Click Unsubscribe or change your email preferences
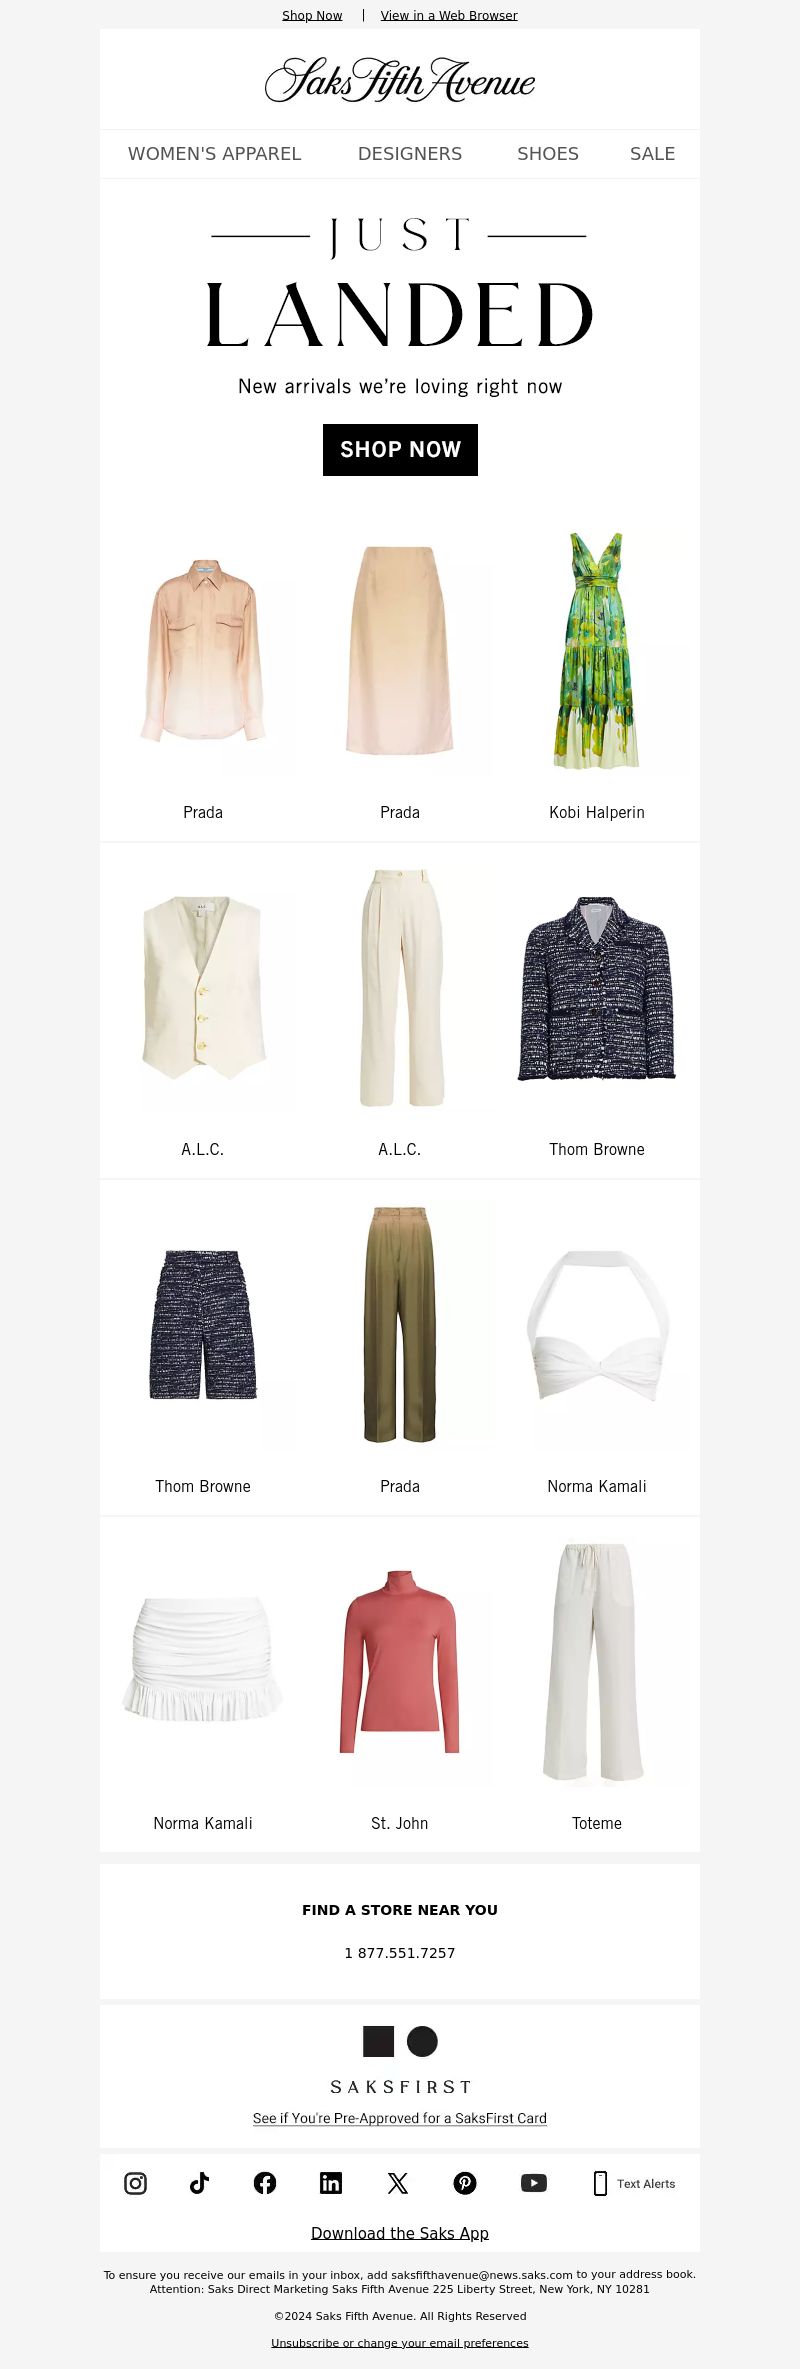The width and height of the screenshot is (800, 2369). pos(400,2343)
